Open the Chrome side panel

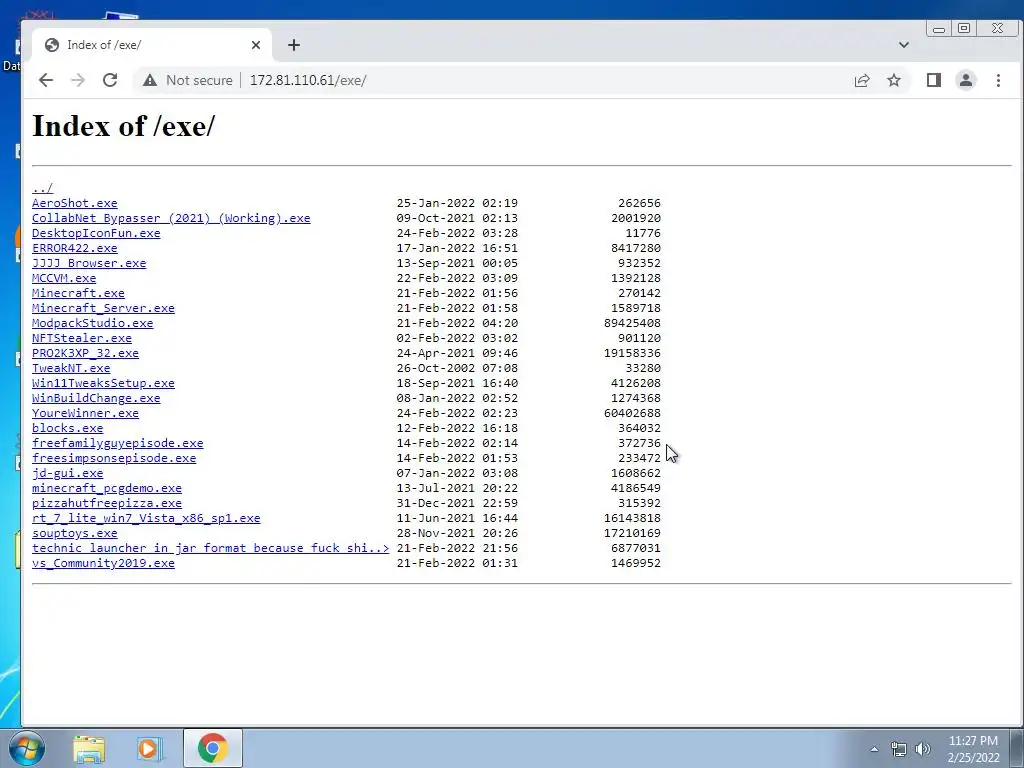pos(934,80)
